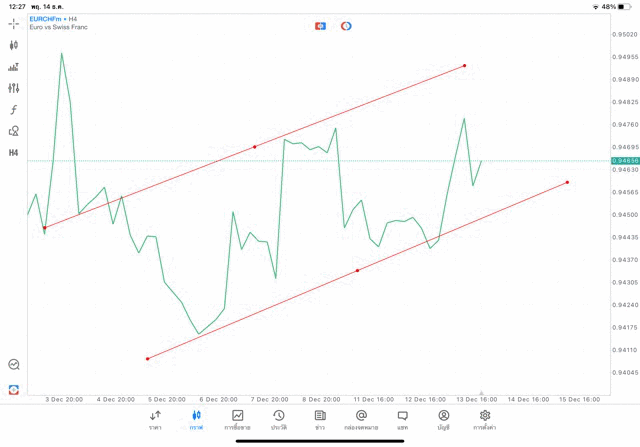Screen dimensions: 640x447
Task: Change chart type via candlestick icon
Action: click(14, 45)
